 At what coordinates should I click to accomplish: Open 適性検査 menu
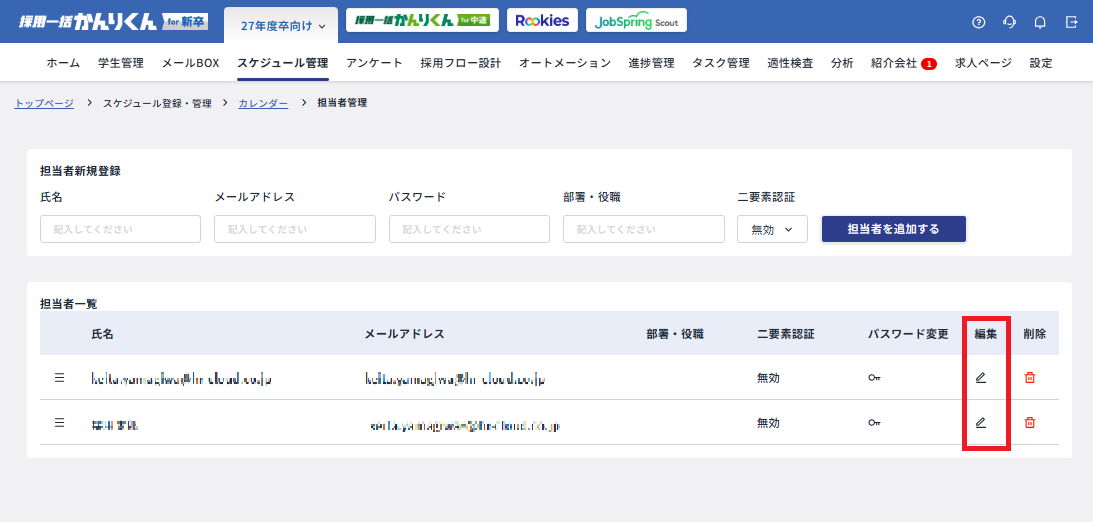(790, 63)
